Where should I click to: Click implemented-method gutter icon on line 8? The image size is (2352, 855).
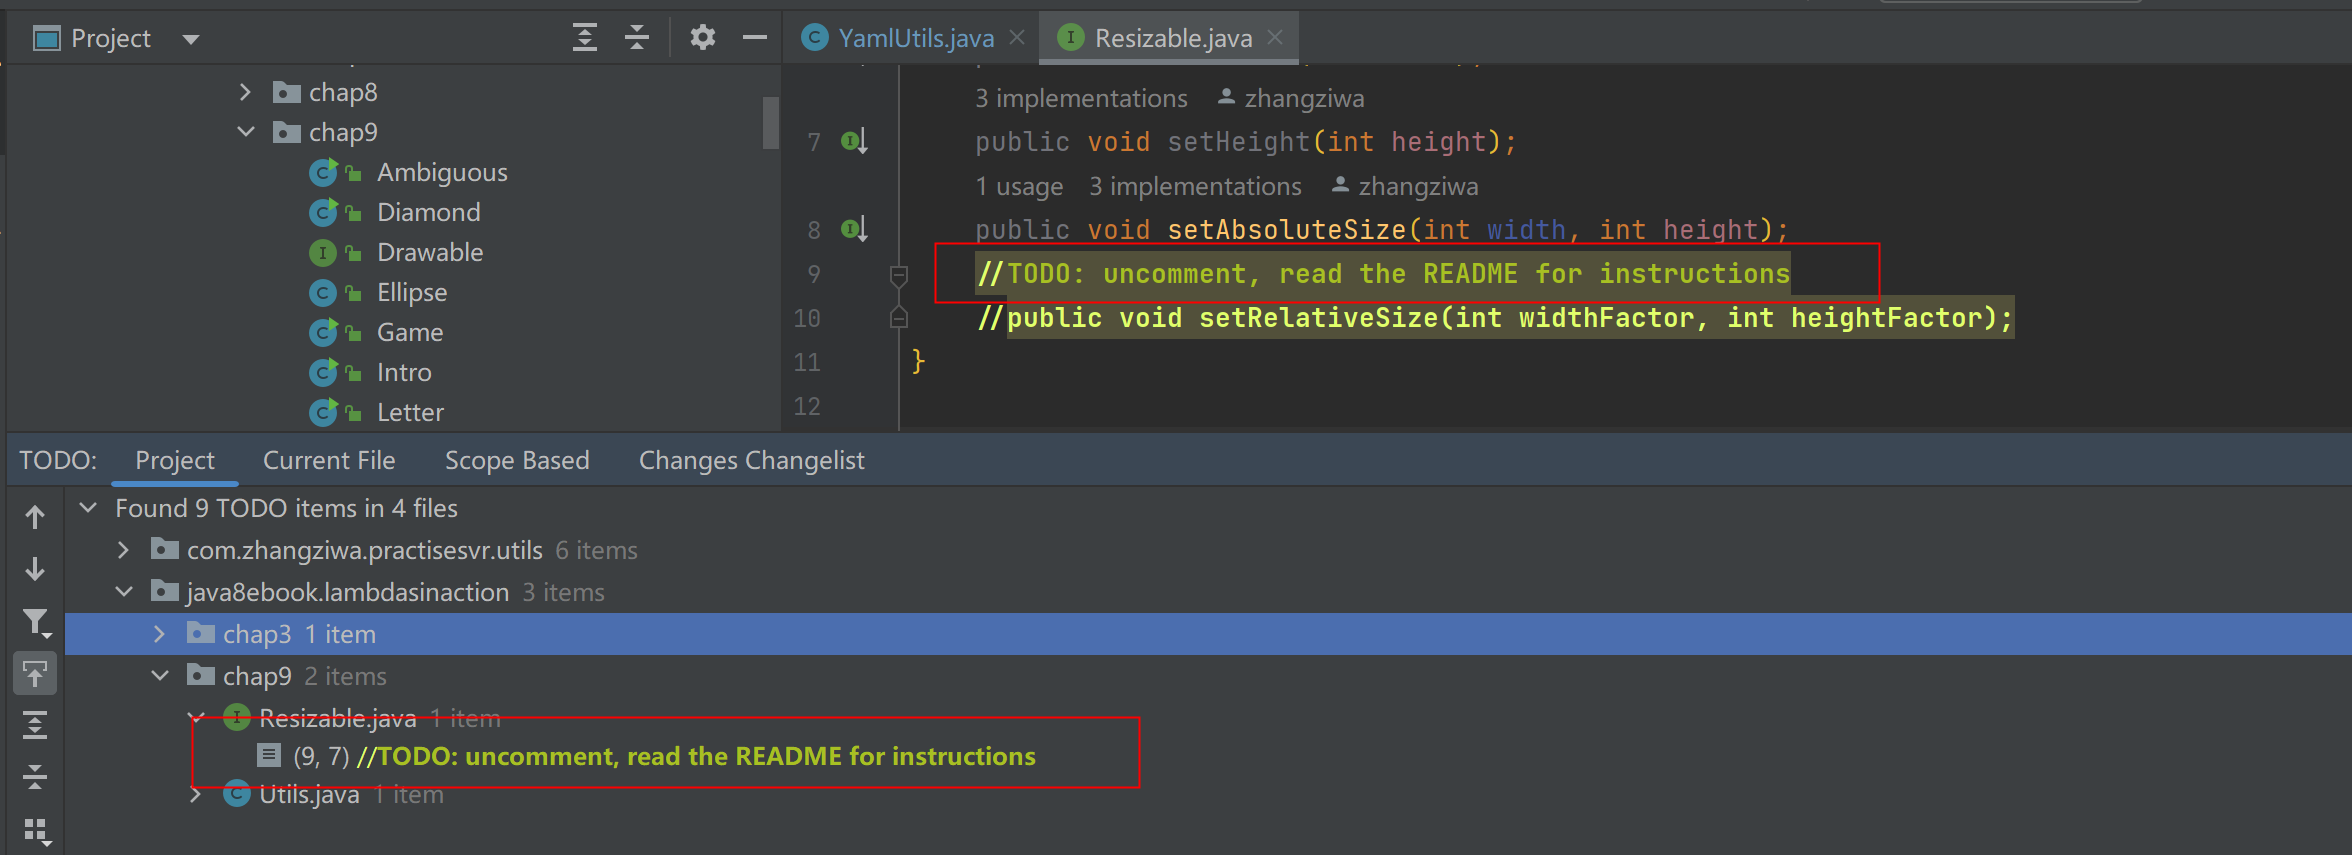(x=854, y=229)
